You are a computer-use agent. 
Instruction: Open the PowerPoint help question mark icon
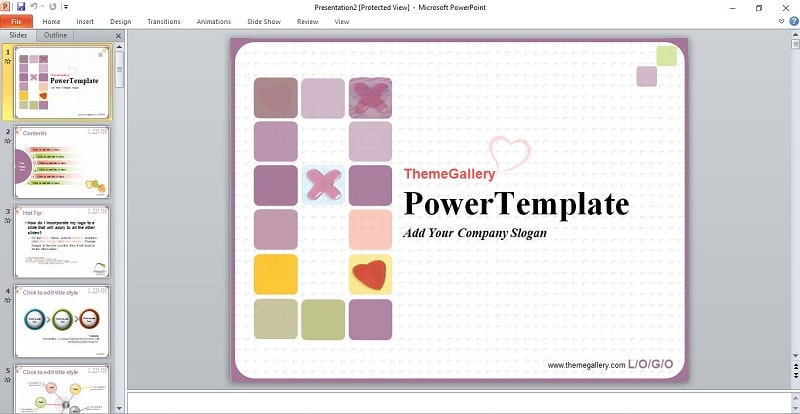794,21
